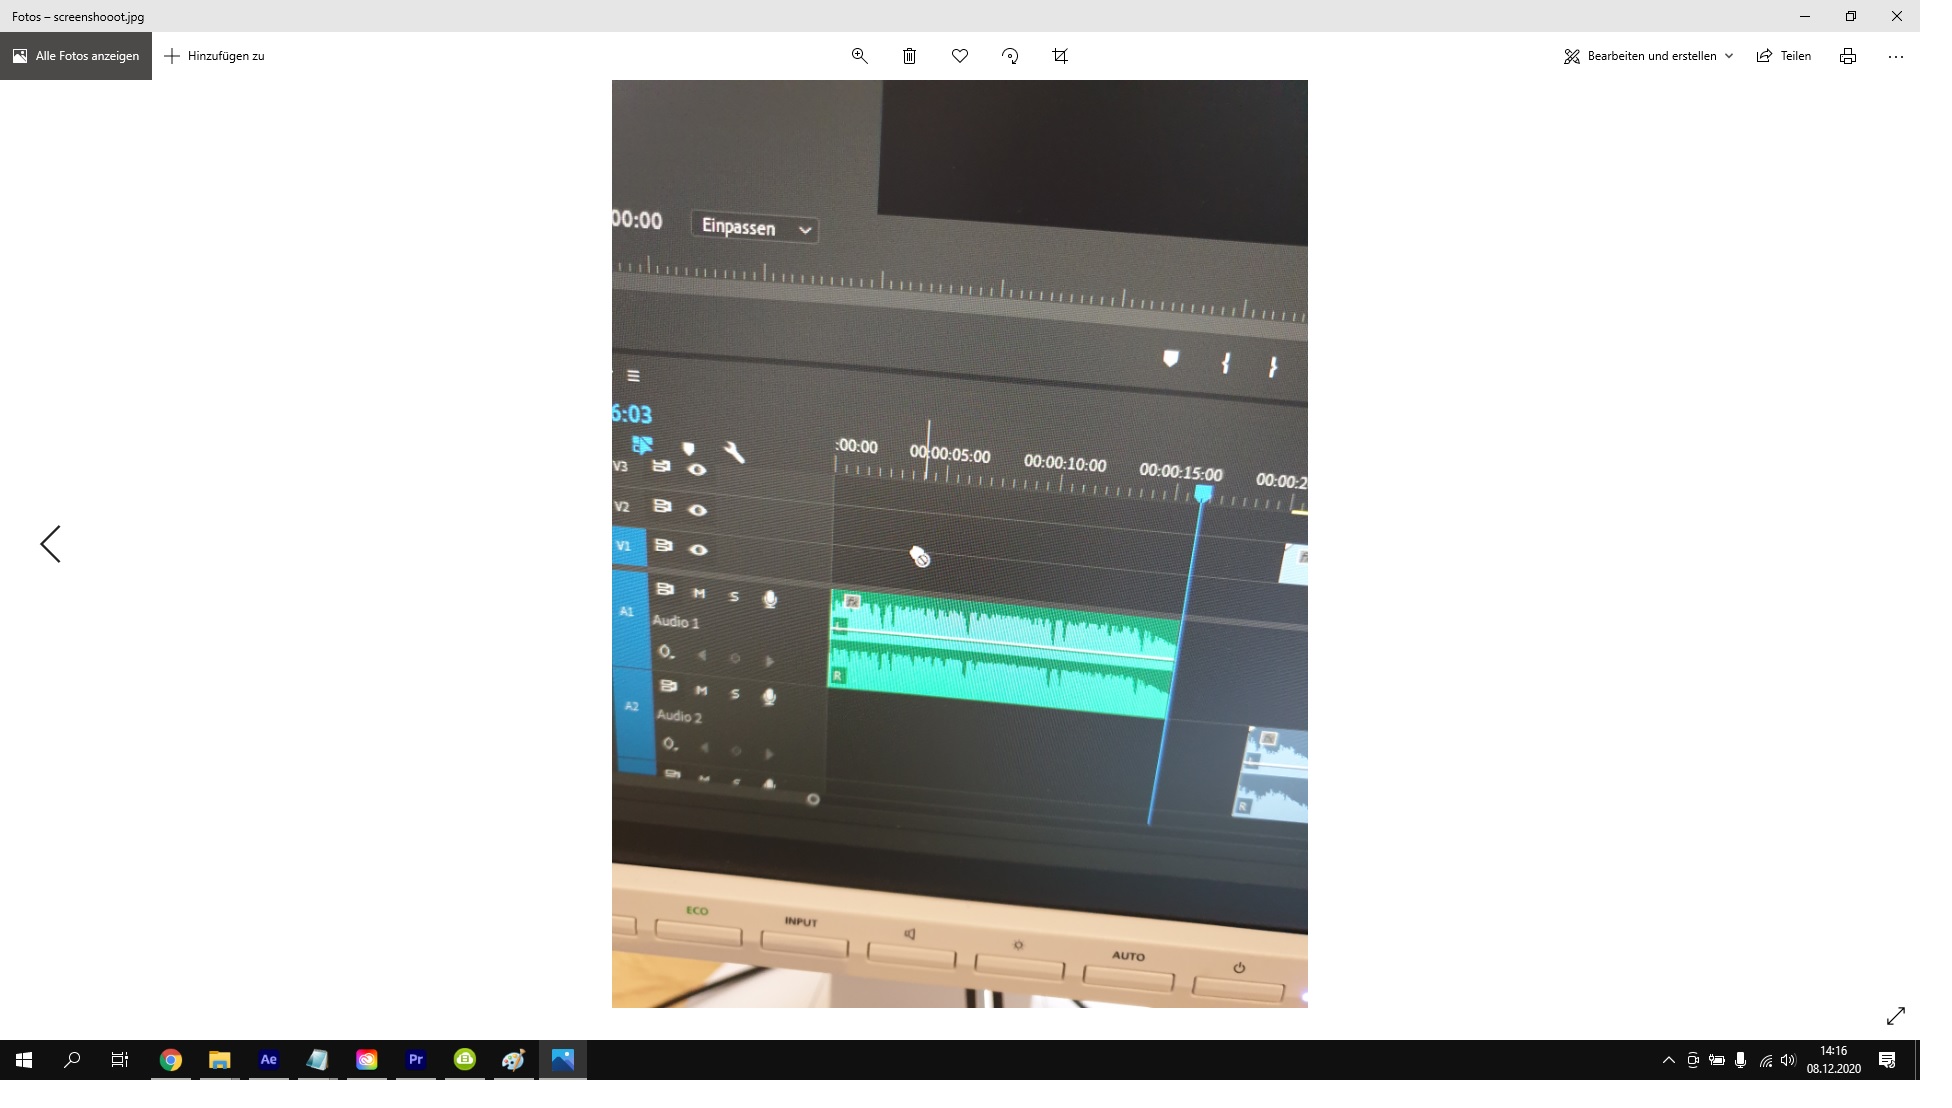Toggle the microphone icon in the system tray
1952x1108 pixels.
(1740, 1060)
